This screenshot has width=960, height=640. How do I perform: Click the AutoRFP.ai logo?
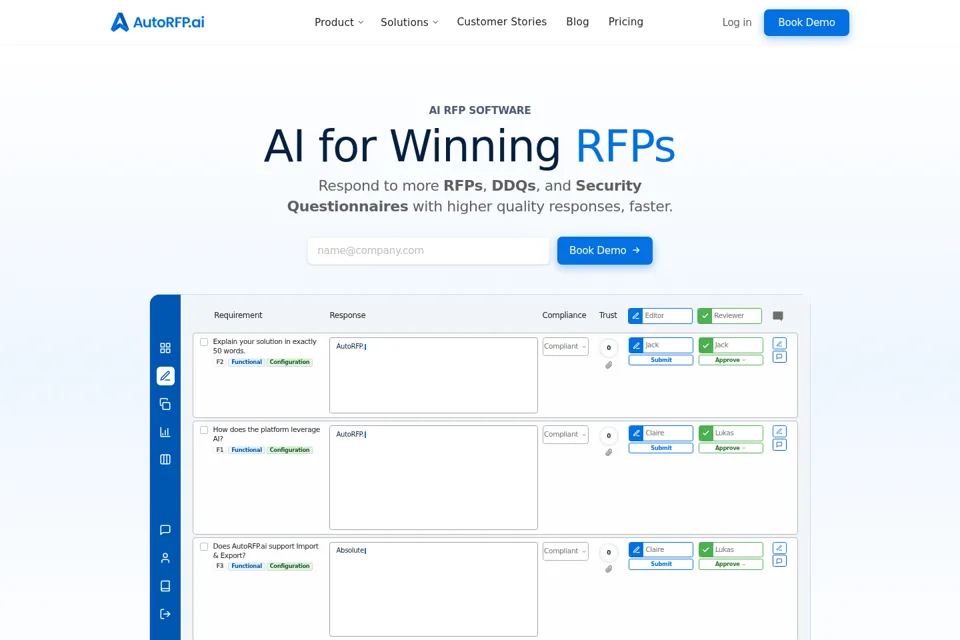(157, 22)
